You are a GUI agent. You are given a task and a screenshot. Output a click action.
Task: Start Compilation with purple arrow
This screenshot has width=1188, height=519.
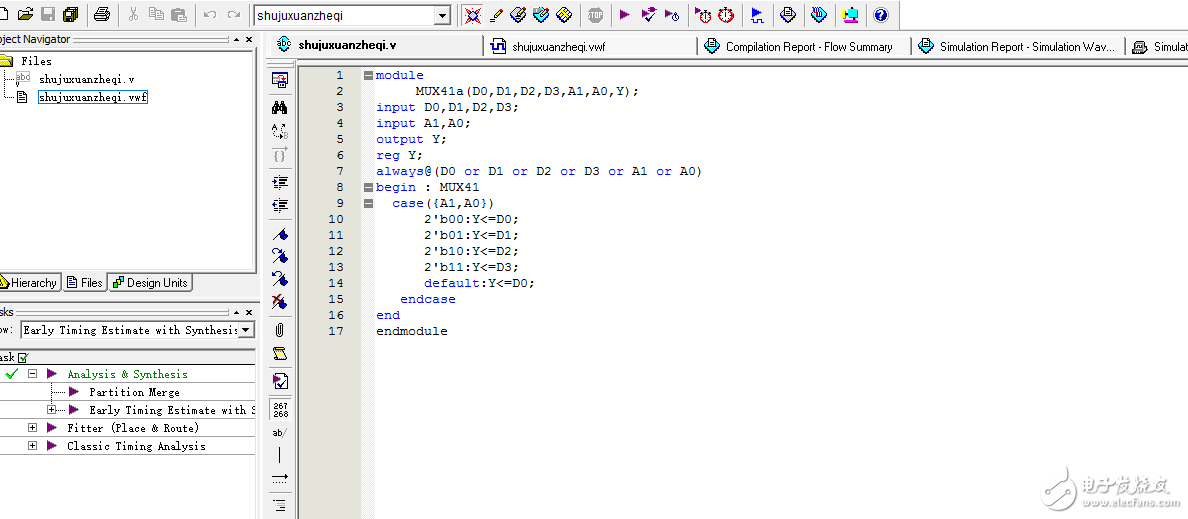[625, 14]
